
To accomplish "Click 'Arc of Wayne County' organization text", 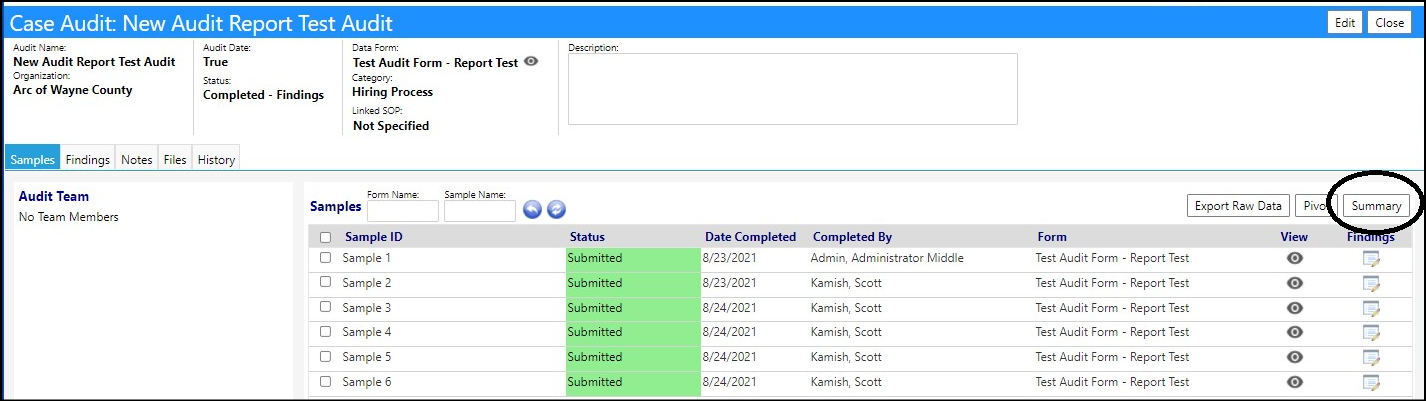I will click(x=73, y=89).
